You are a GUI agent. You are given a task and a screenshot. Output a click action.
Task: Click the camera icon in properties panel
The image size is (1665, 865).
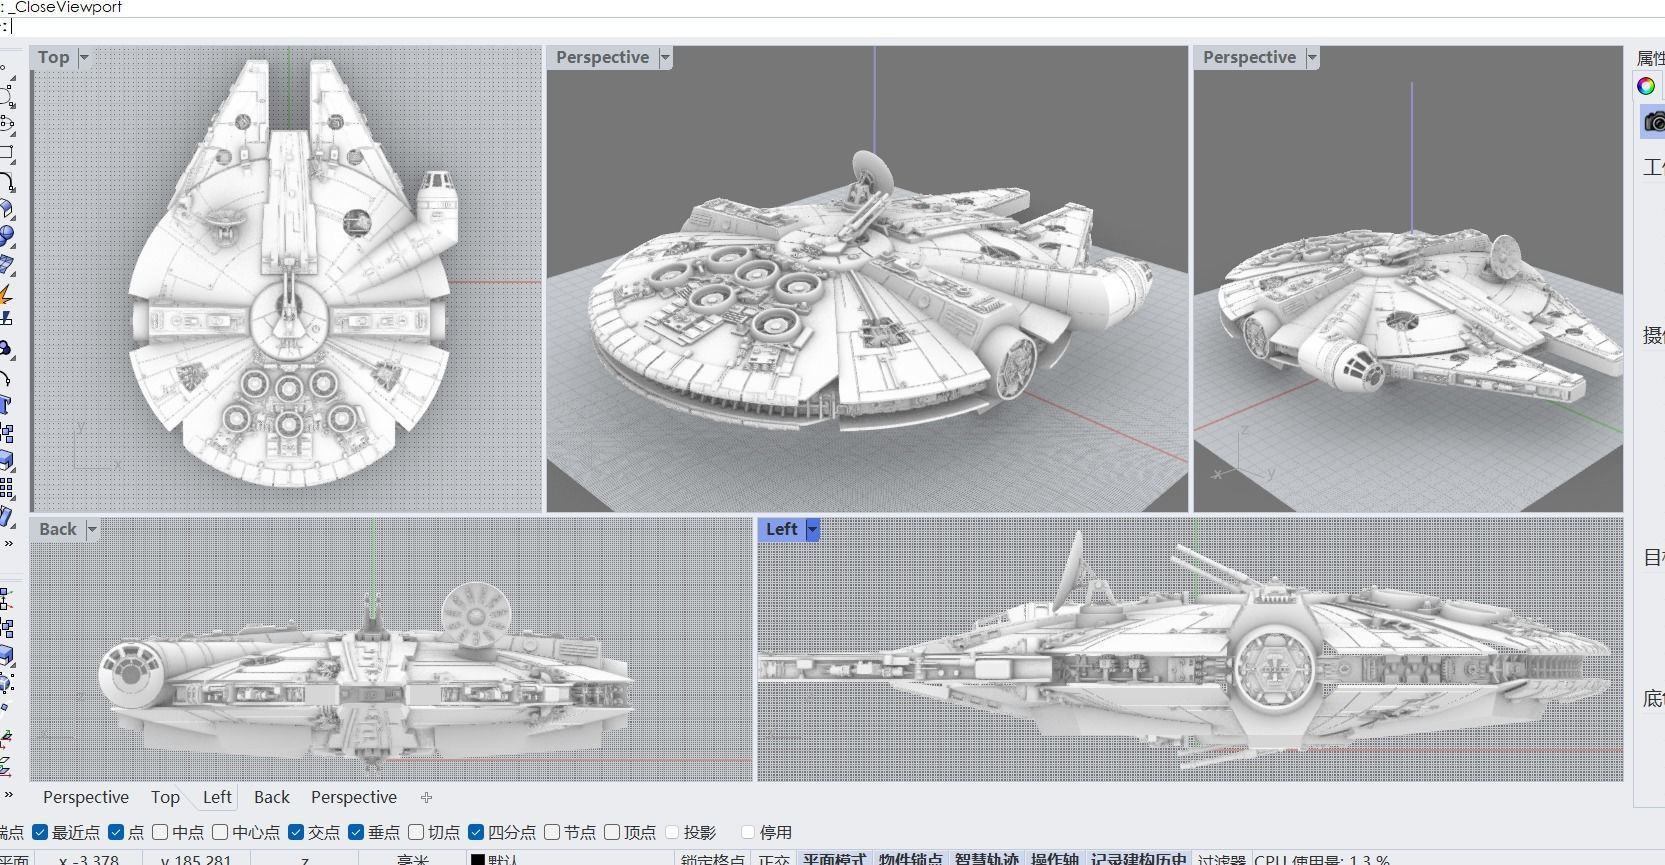click(1654, 123)
